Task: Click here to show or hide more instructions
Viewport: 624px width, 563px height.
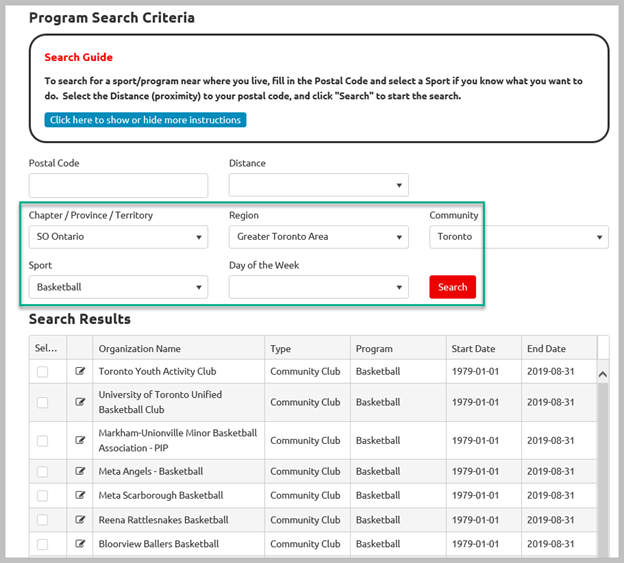Action: 145,120
